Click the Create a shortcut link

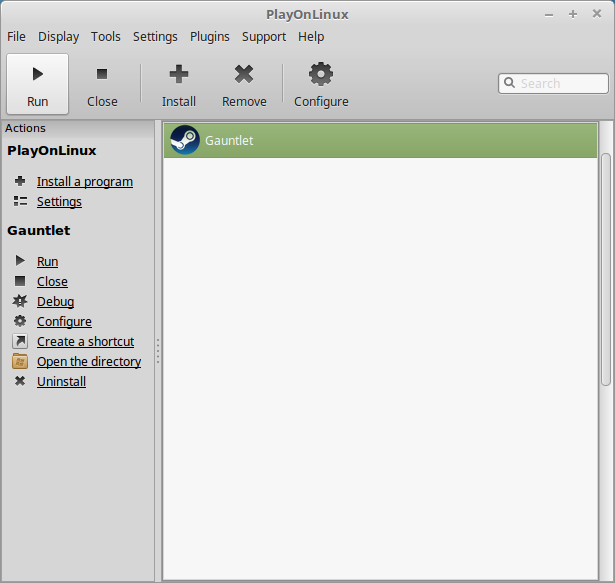pyautogui.click(x=86, y=341)
